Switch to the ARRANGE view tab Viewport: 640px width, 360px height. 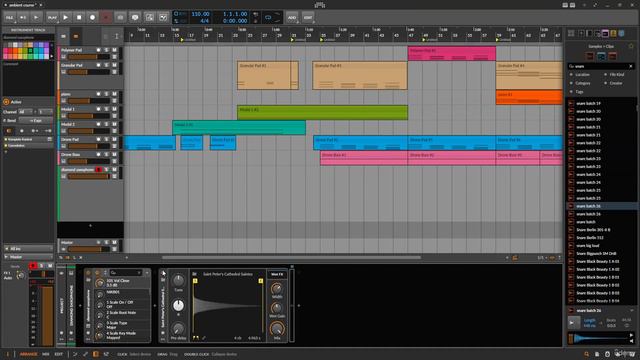(29, 354)
